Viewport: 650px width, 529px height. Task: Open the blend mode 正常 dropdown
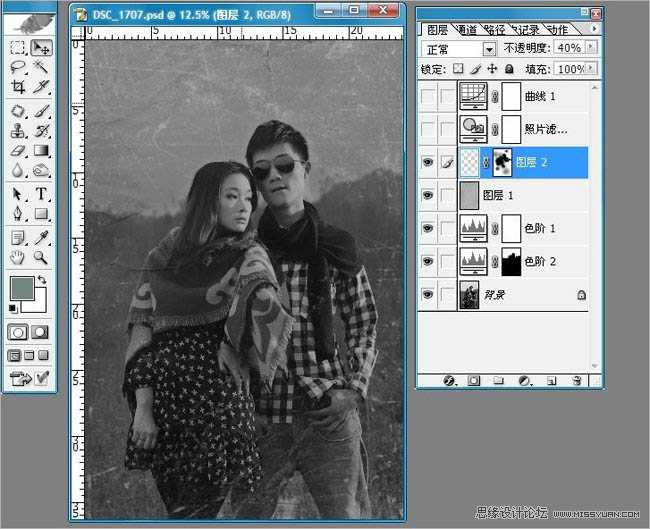coord(489,49)
